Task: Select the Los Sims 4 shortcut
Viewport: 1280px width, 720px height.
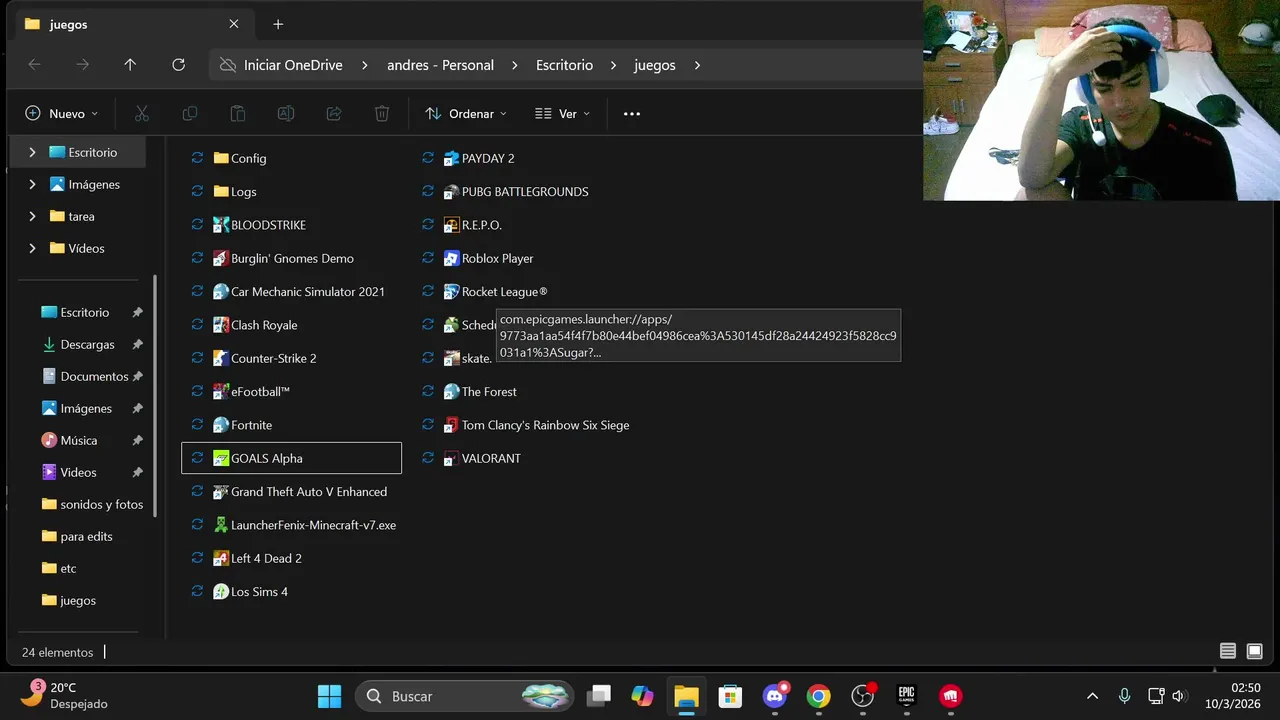Action: (x=250, y=592)
